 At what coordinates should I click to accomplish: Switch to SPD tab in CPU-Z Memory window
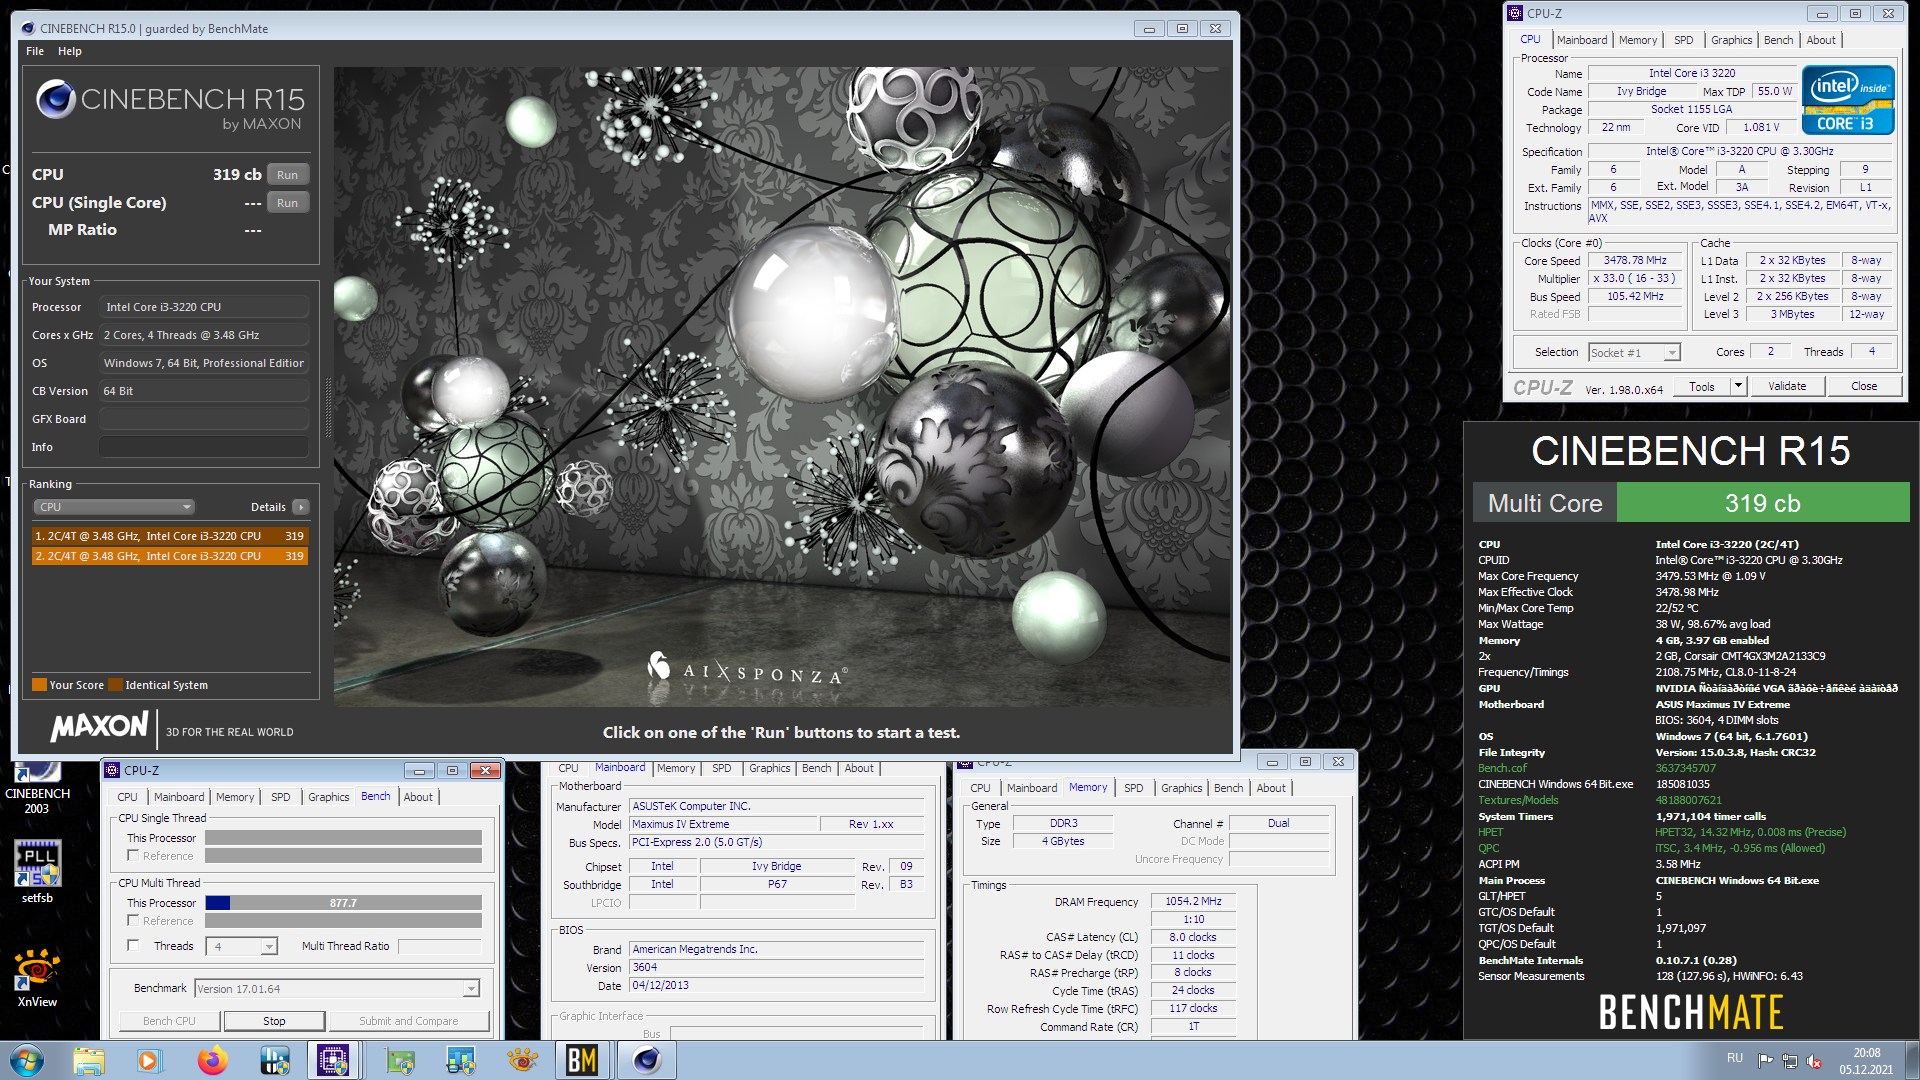click(x=1133, y=788)
